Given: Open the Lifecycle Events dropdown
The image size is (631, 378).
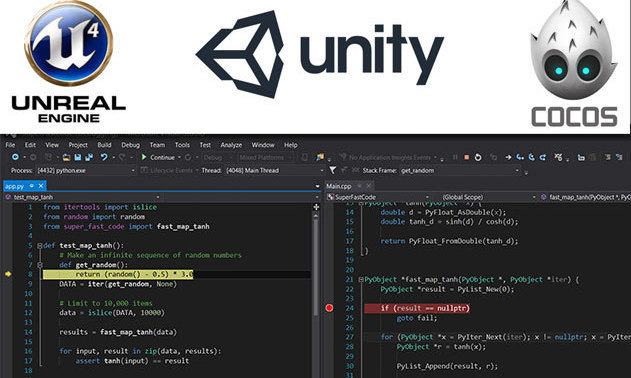Looking at the screenshot, I should click(x=169, y=170).
